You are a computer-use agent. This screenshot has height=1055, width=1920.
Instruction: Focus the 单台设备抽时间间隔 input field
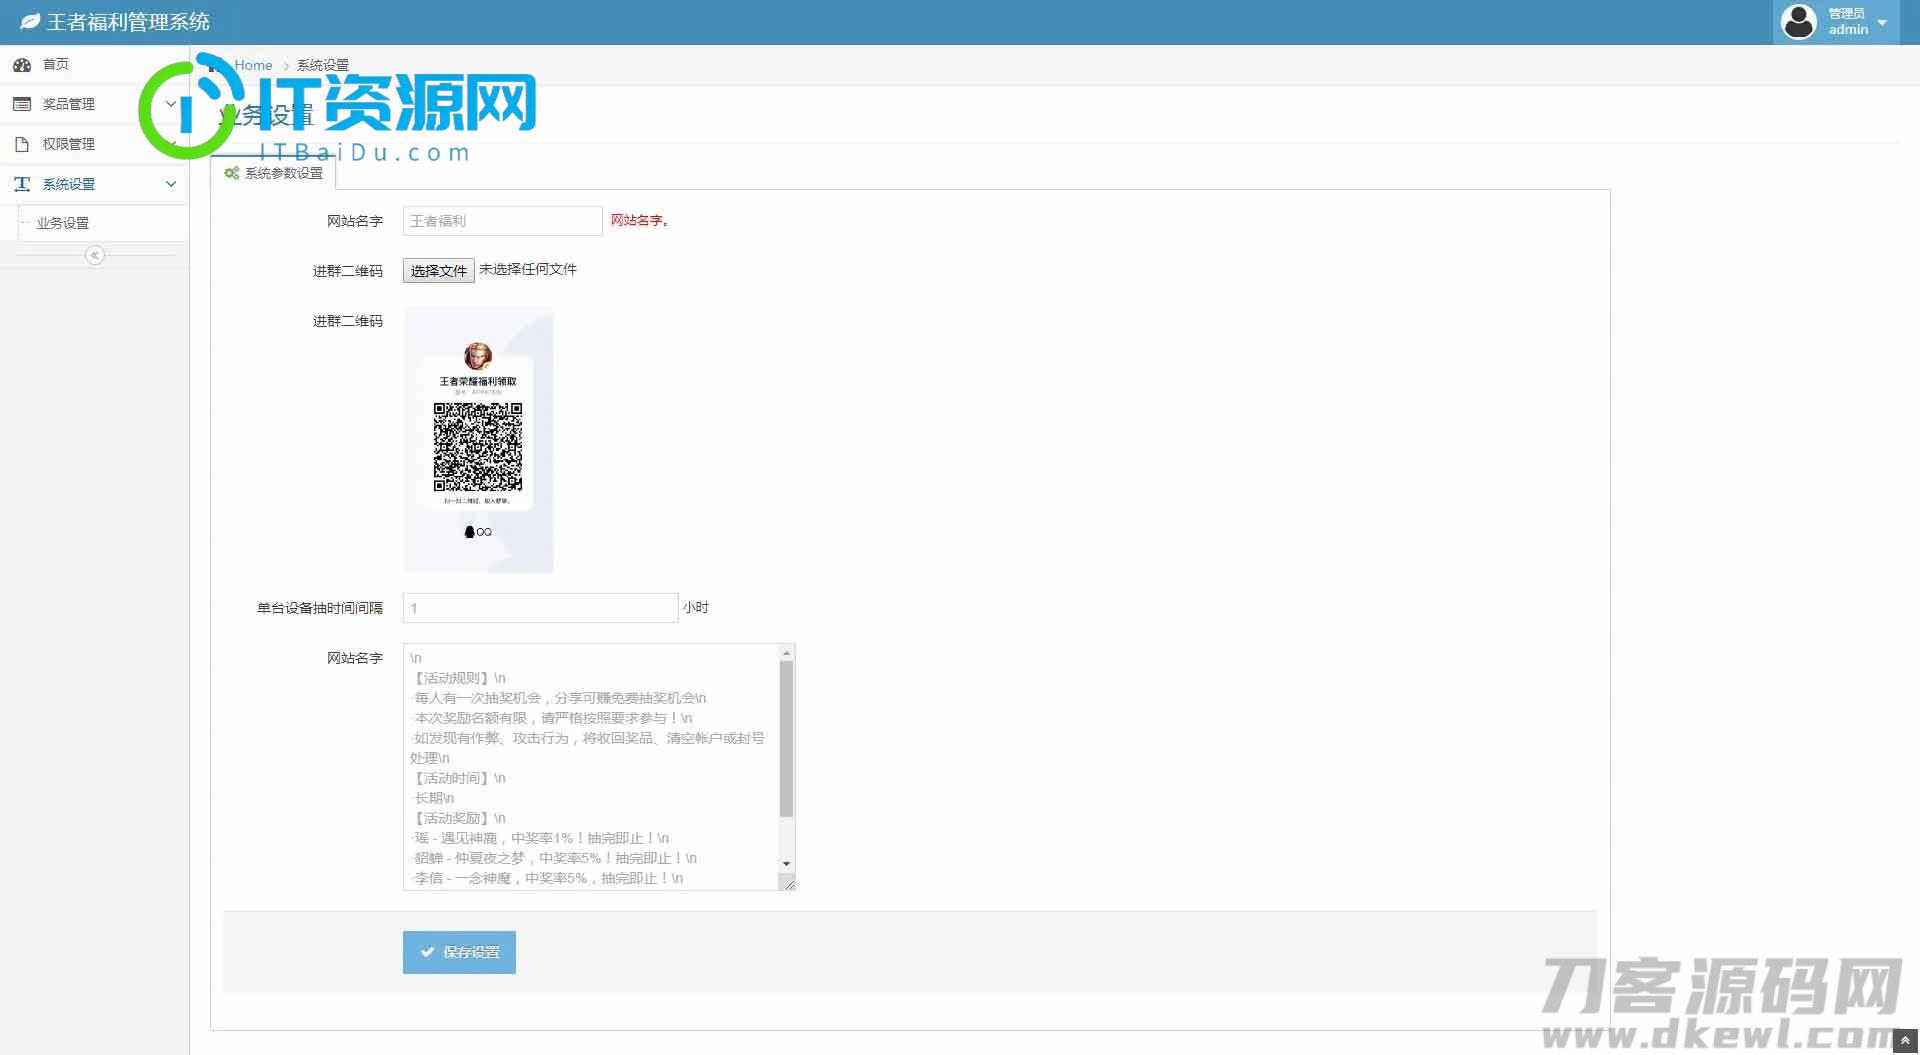pyautogui.click(x=540, y=608)
